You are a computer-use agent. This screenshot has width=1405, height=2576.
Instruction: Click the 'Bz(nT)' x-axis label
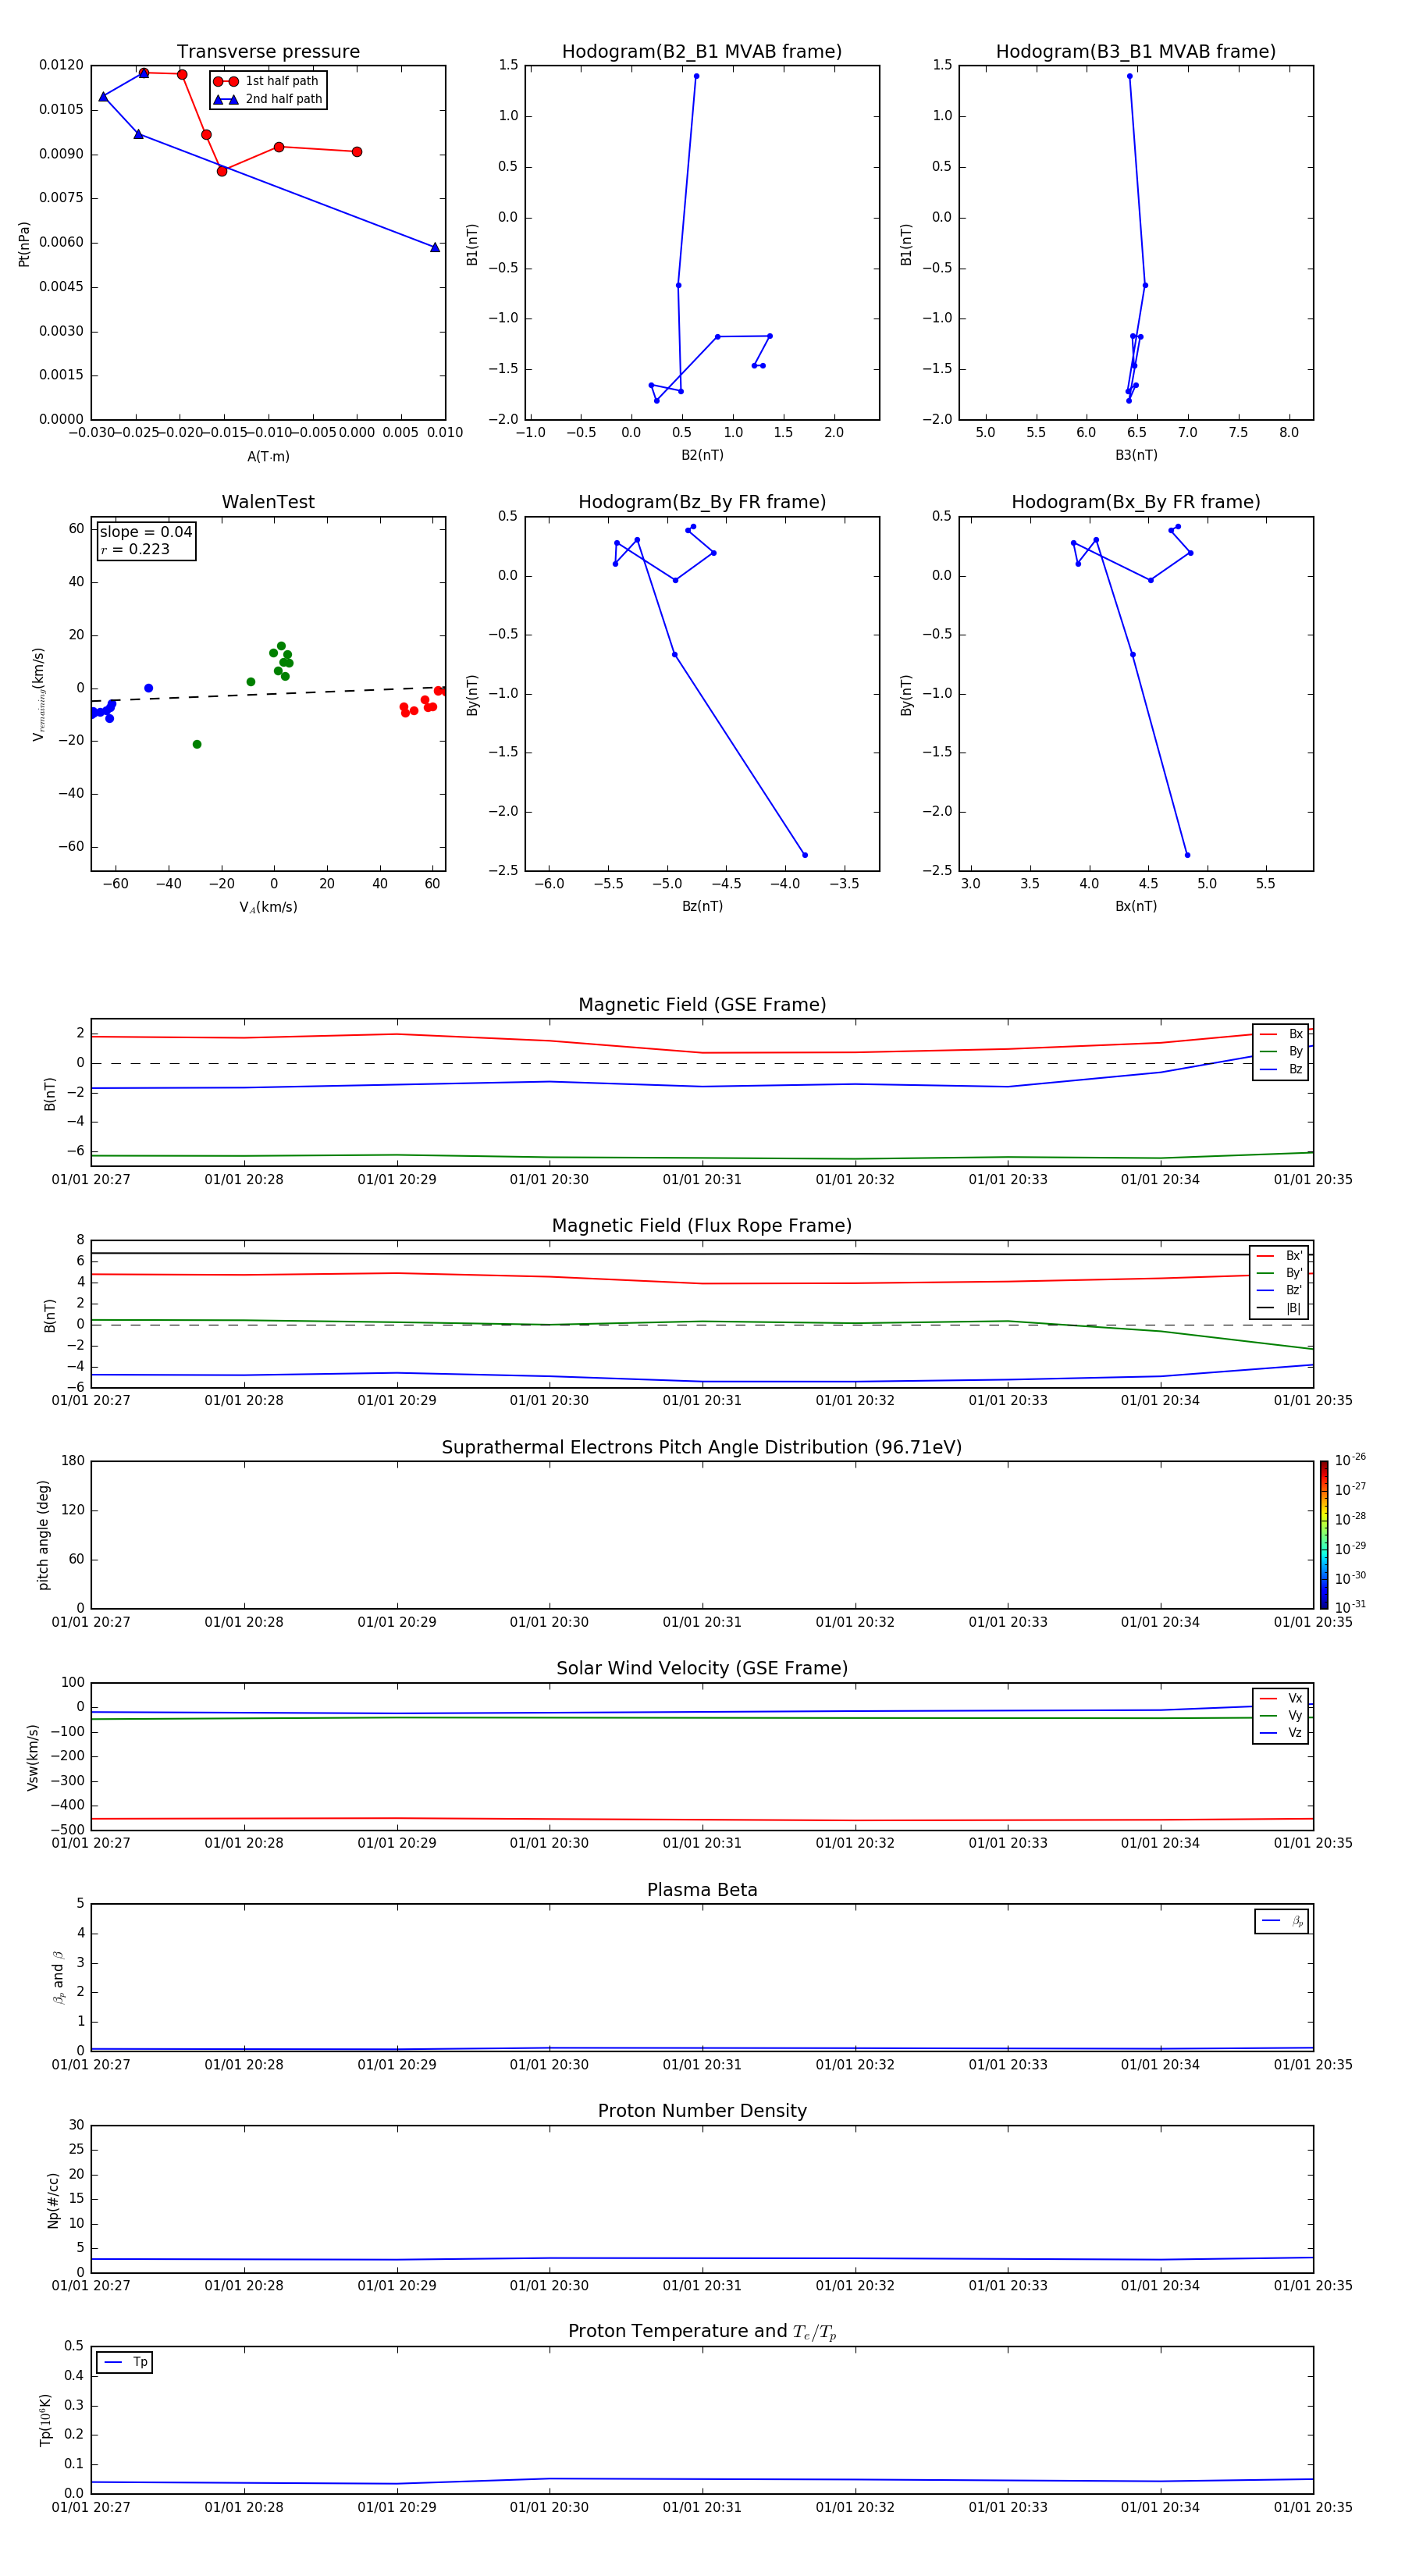point(702,906)
